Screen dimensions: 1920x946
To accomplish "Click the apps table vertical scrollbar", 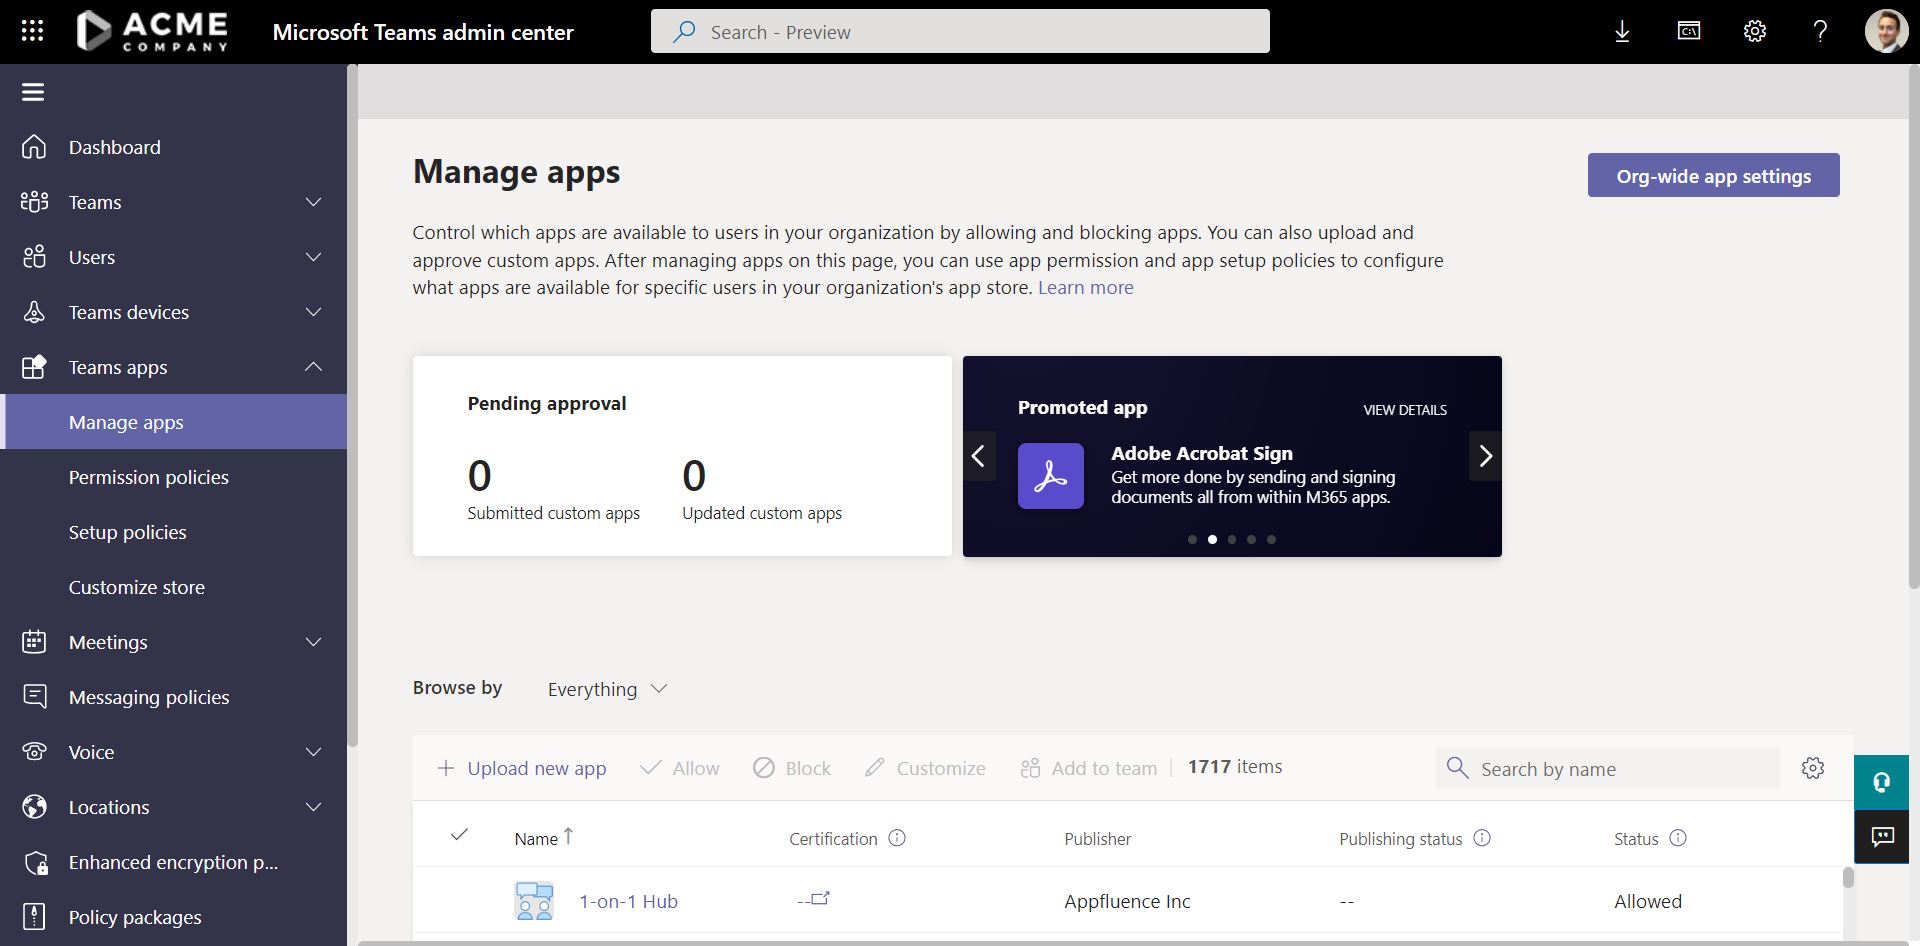I will 1848,877.
